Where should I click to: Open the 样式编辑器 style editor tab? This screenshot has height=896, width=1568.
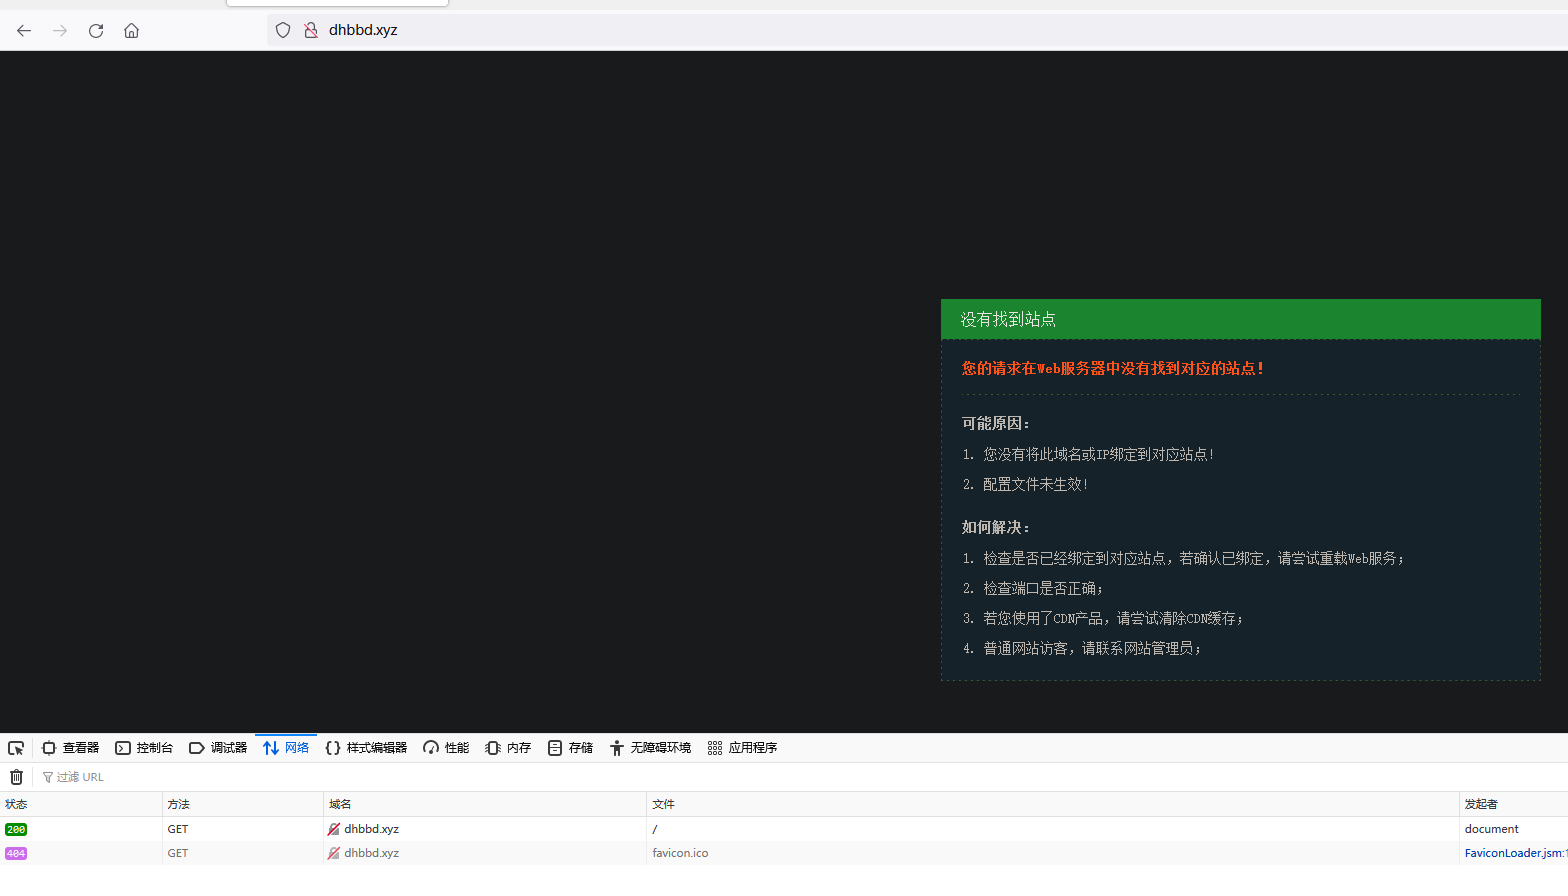[366, 748]
